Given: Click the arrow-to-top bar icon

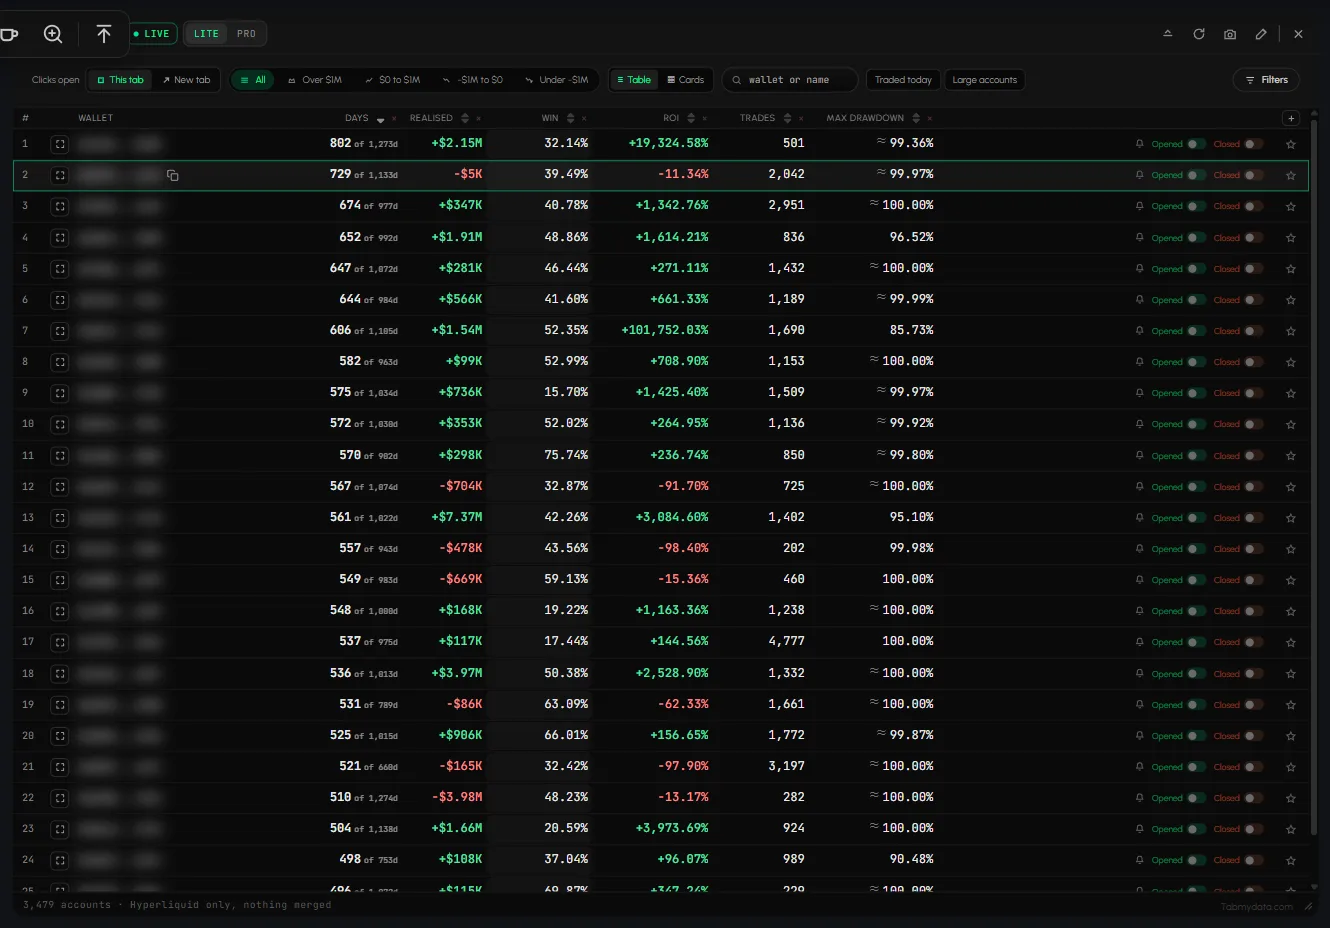Looking at the screenshot, I should point(104,34).
